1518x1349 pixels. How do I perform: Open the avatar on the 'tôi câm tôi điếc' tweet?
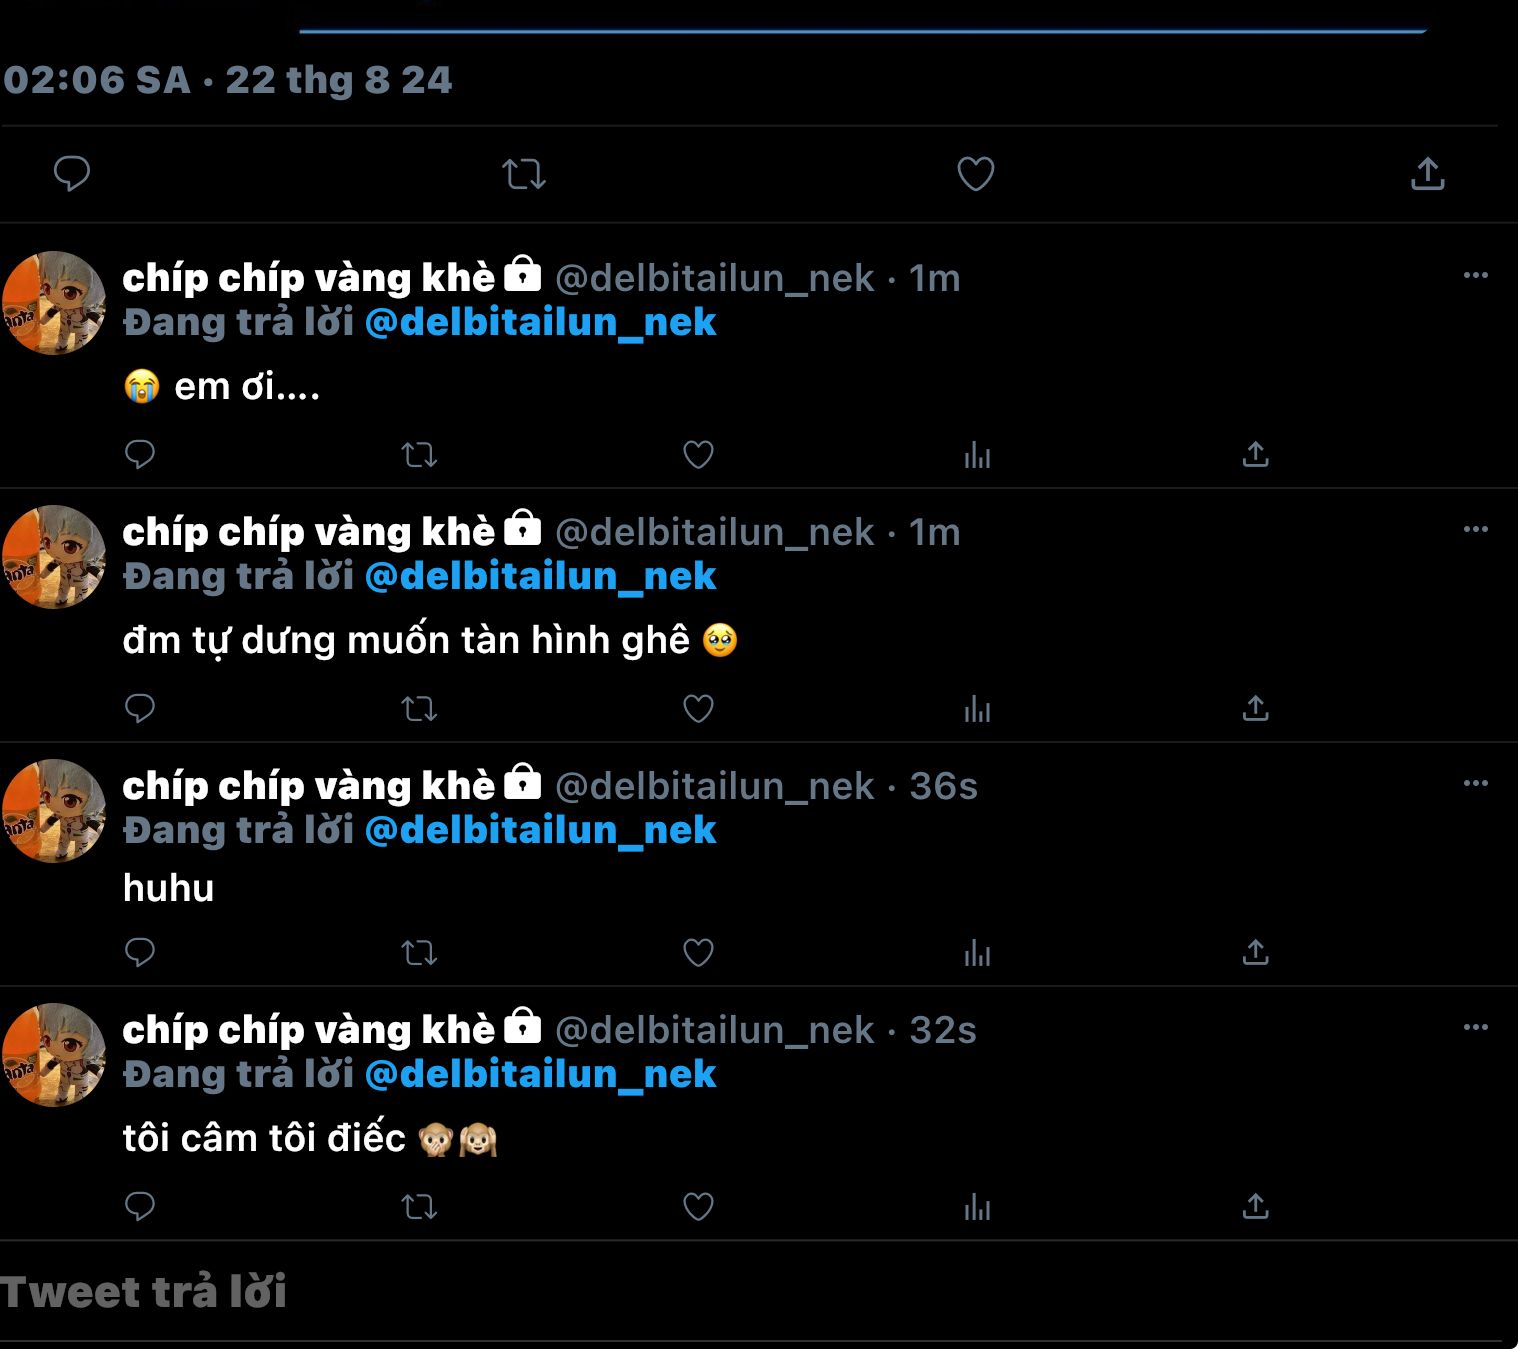54,1055
